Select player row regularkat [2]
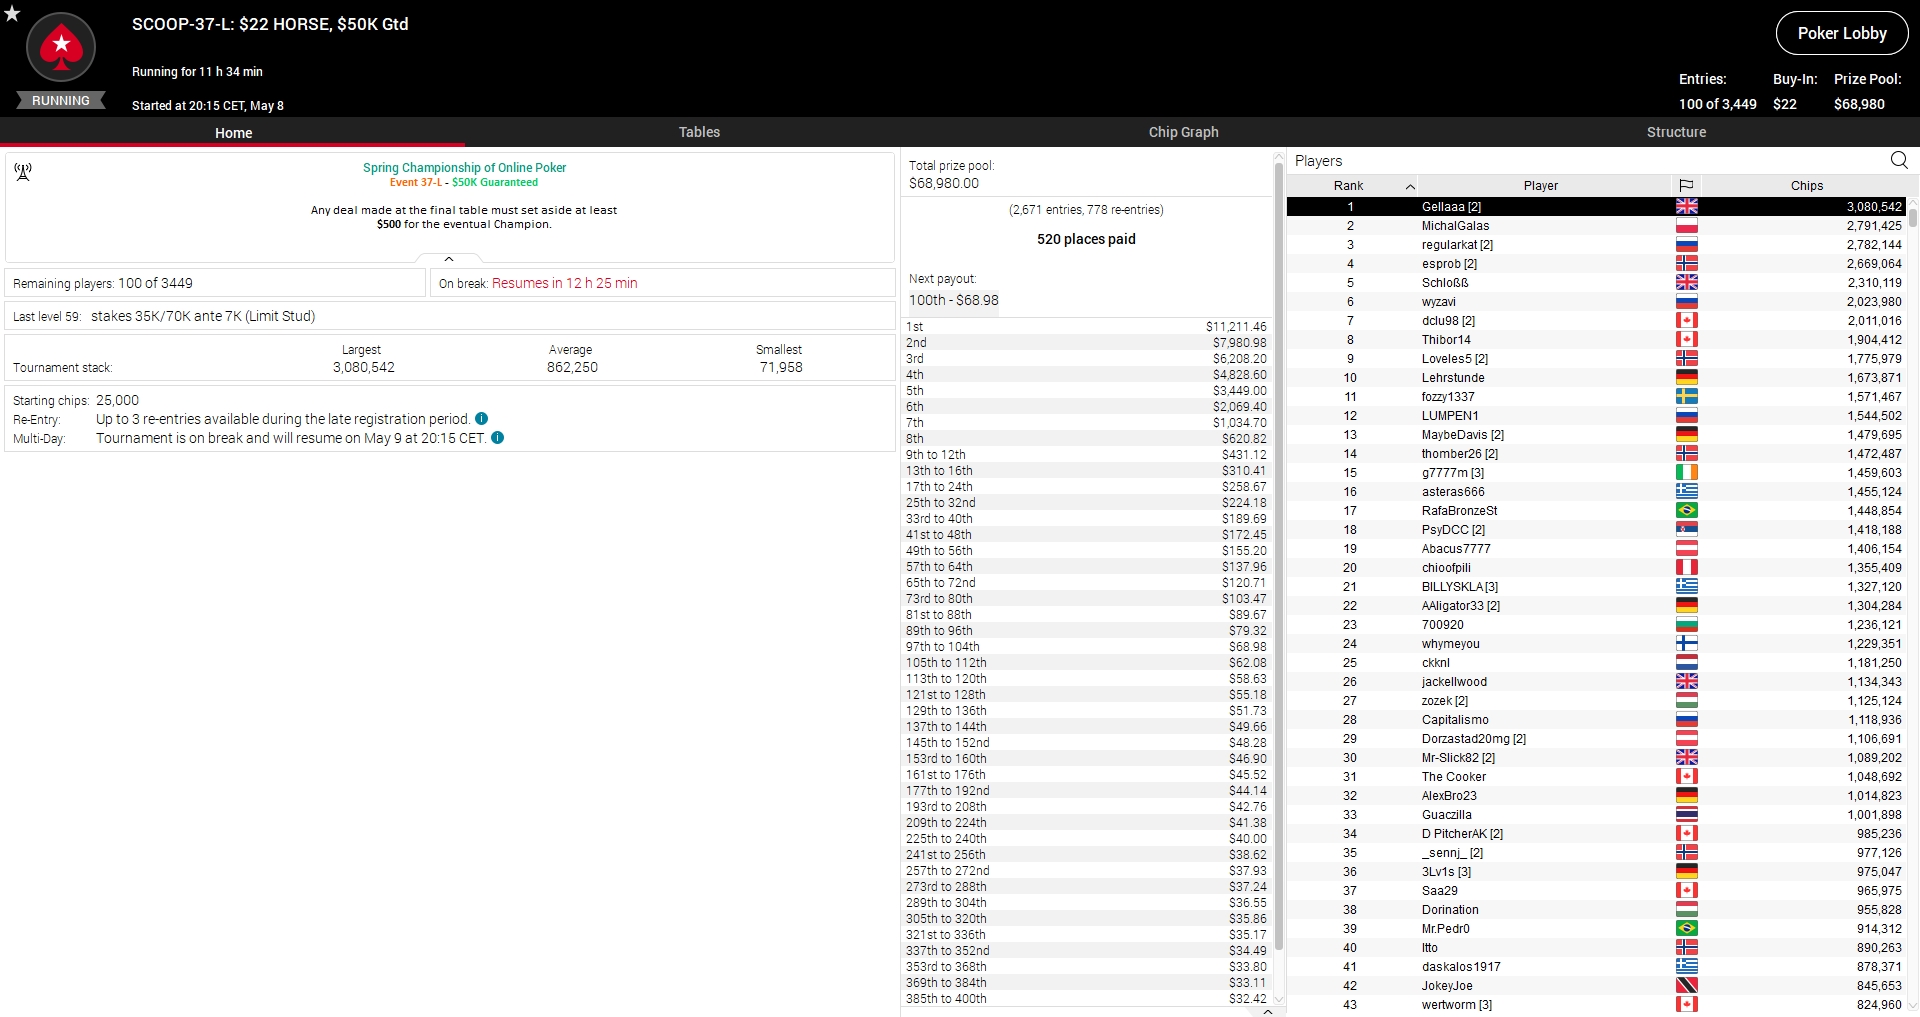 coord(1596,245)
